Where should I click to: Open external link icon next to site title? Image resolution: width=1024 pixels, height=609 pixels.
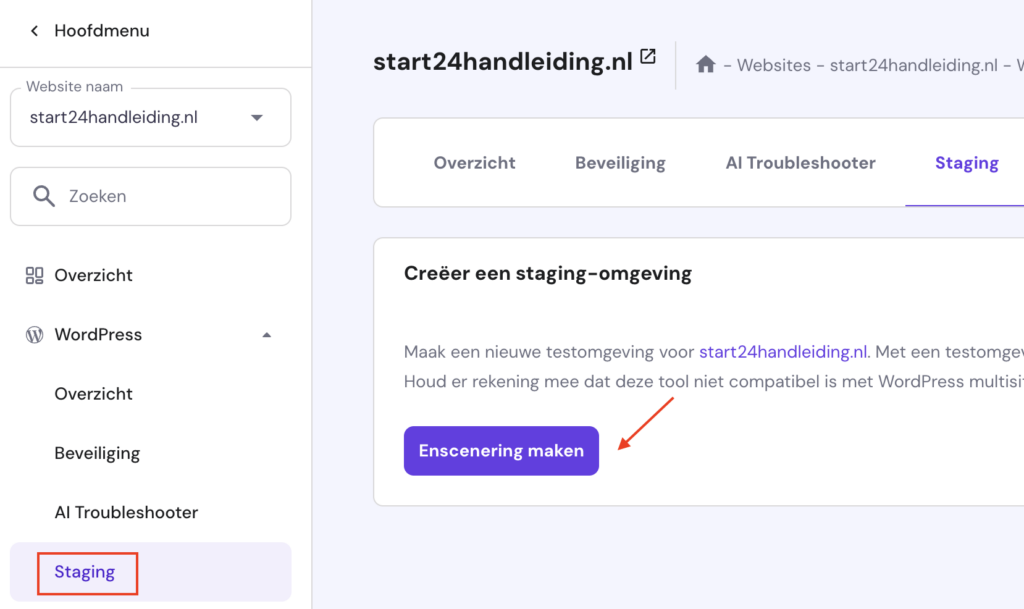(x=648, y=58)
